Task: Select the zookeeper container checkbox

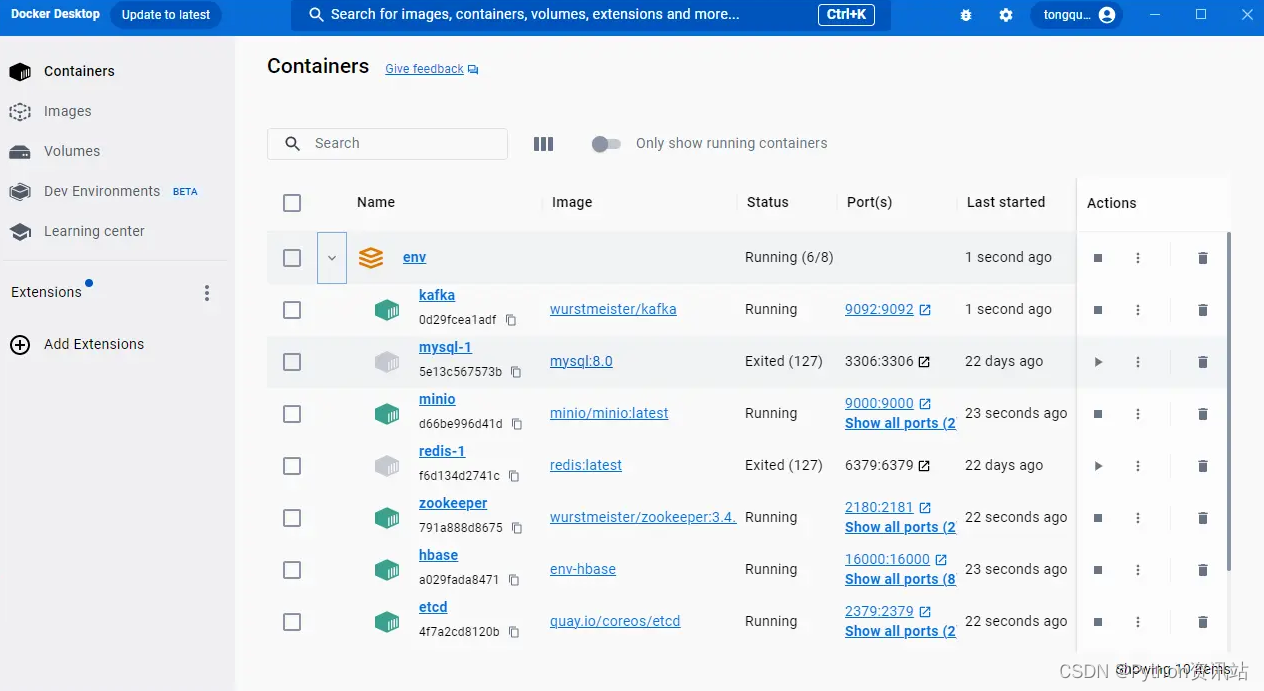Action: (292, 518)
